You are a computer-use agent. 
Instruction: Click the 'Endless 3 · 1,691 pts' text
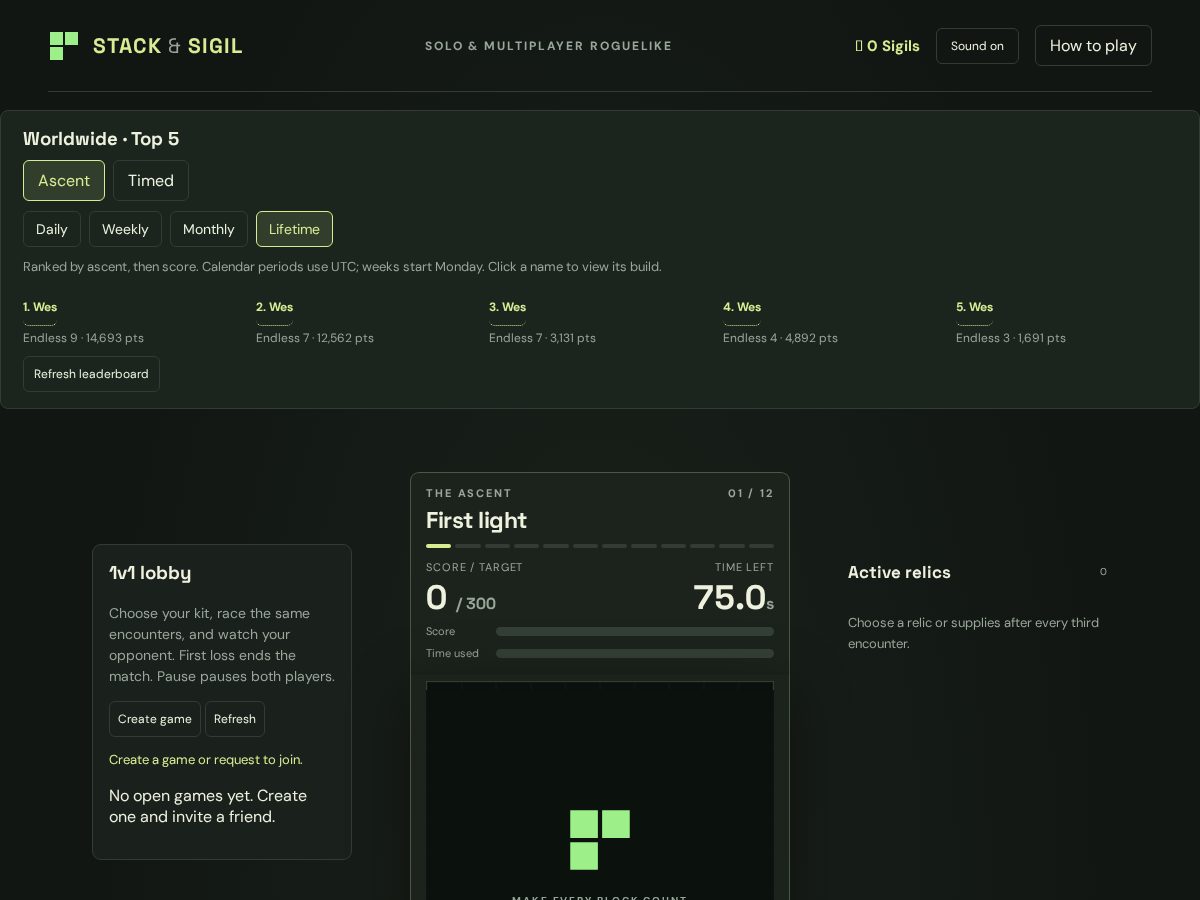(1011, 338)
